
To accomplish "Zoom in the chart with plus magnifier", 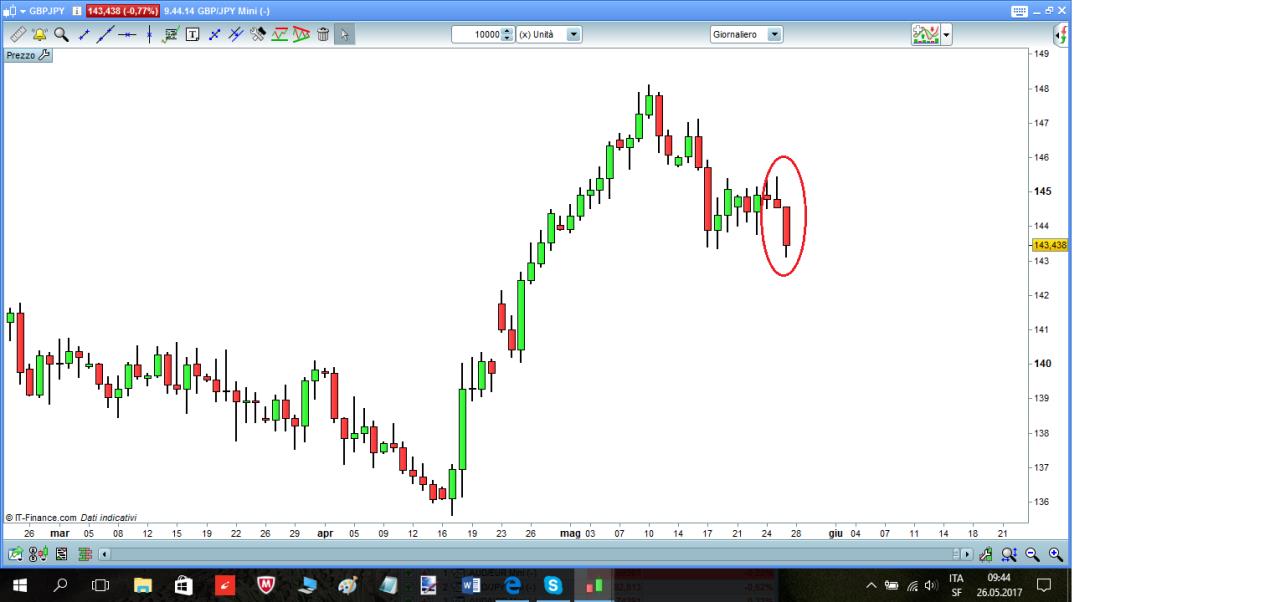I will click(x=1055, y=554).
